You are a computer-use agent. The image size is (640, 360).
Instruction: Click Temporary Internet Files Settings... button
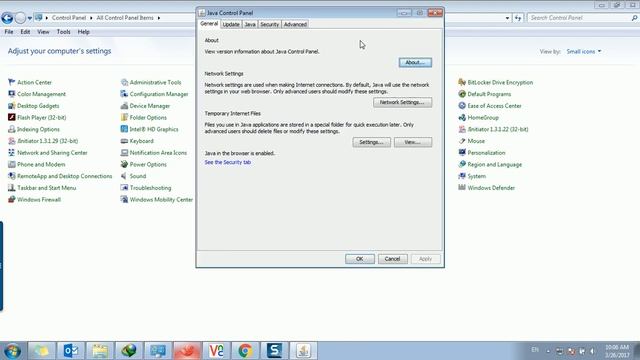pyautogui.click(x=371, y=142)
